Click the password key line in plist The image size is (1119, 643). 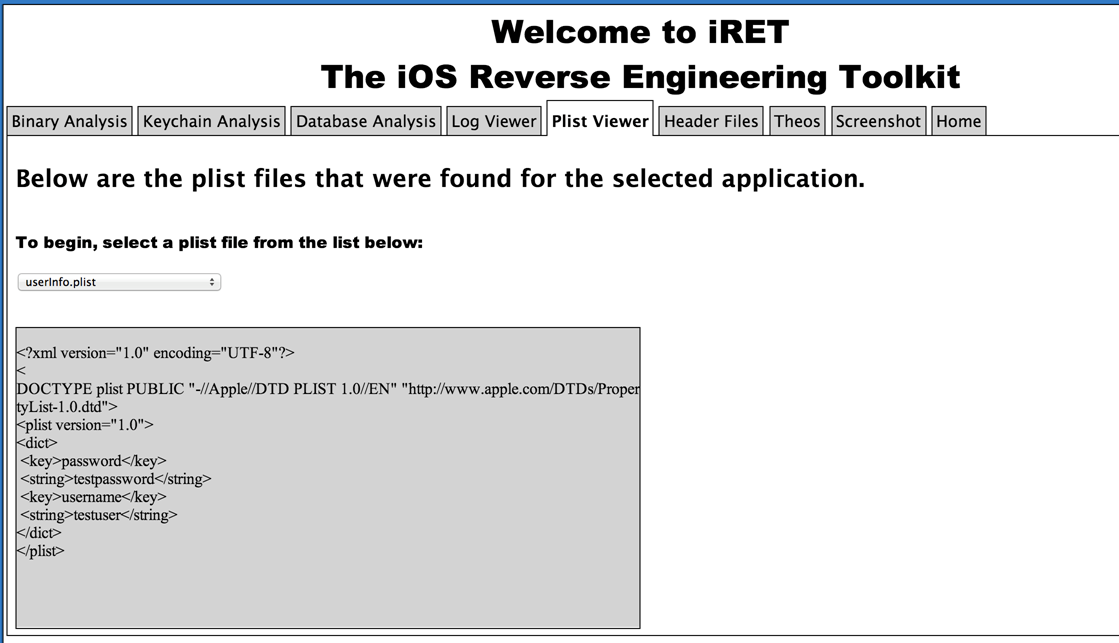tap(93, 461)
